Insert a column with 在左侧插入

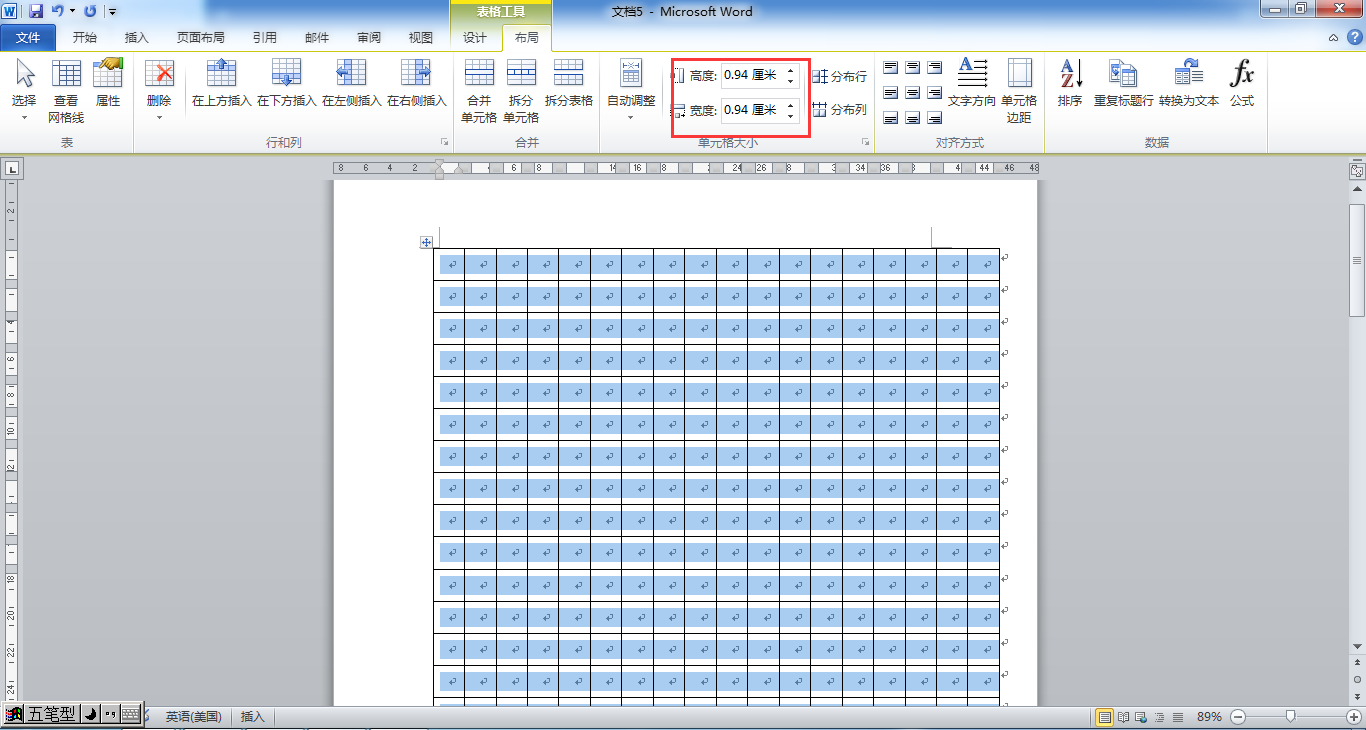(351, 84)
